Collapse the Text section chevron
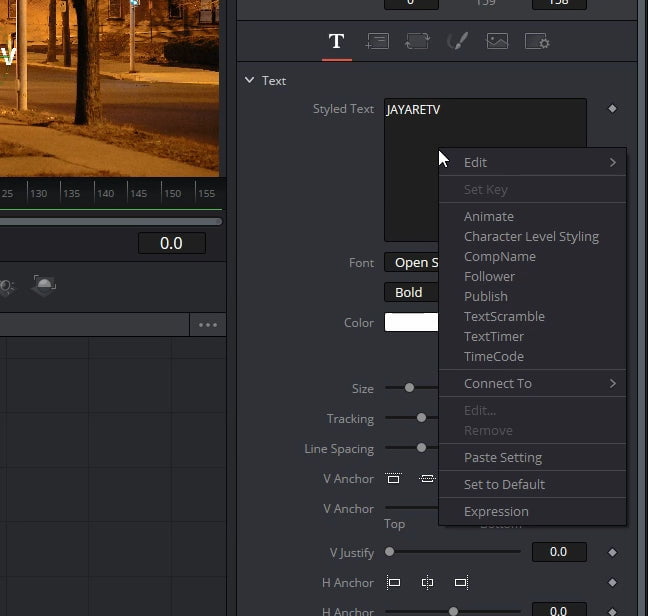The width and height of the screenshot is (648, 616). (x=249, y=80)
